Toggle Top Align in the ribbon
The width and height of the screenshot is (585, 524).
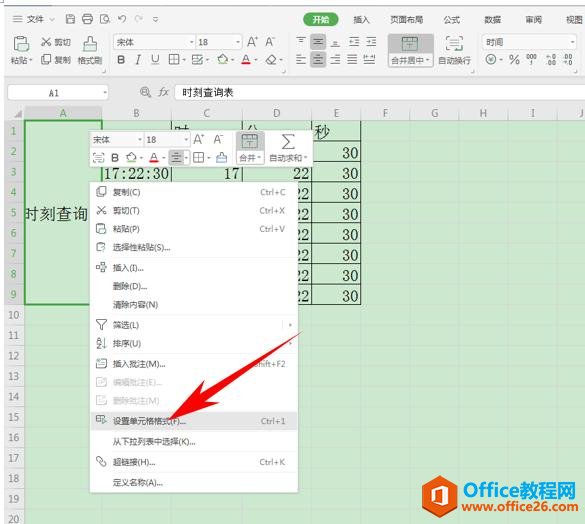click(301, 42)
